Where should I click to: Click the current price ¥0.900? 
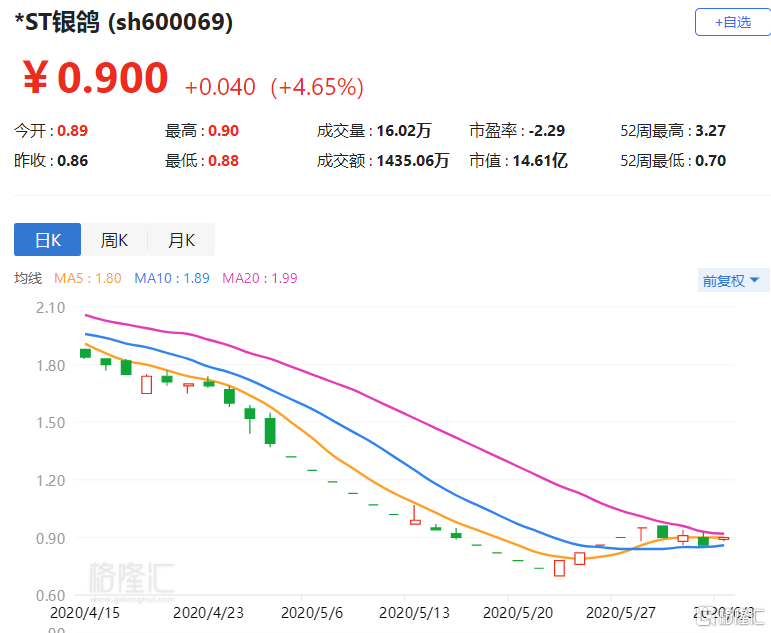pyautogui.click(x=95, y=77)
